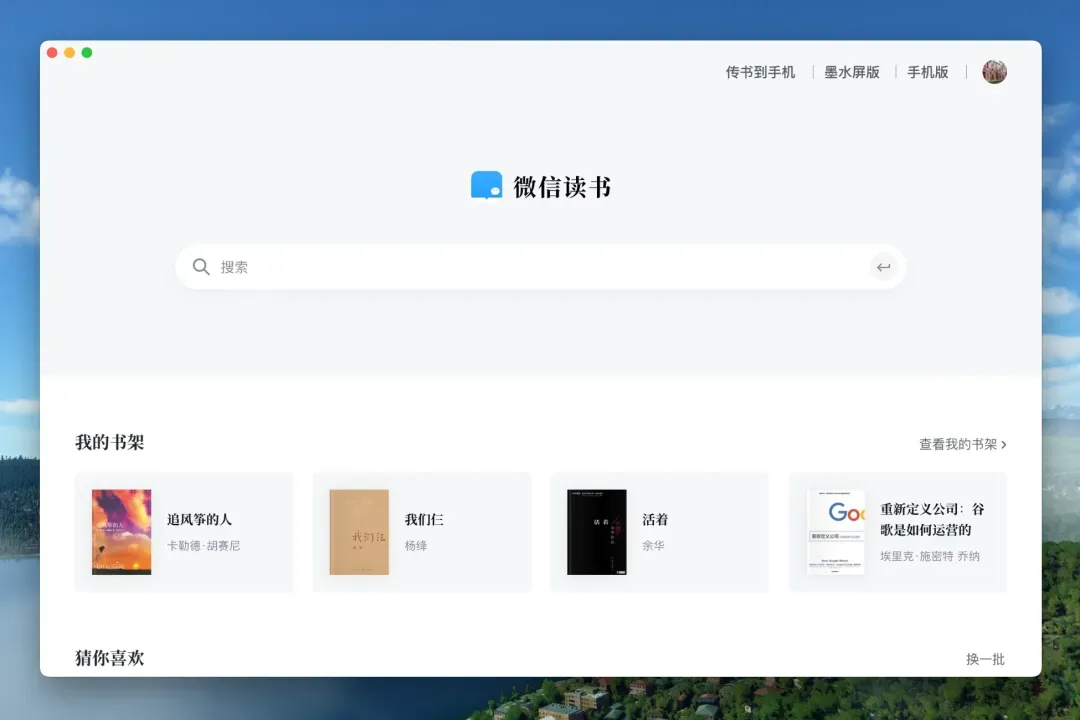The height and width of the screenshot is (720, 1080).
Task: Open the user avatar profile picture
Action: 994,72
